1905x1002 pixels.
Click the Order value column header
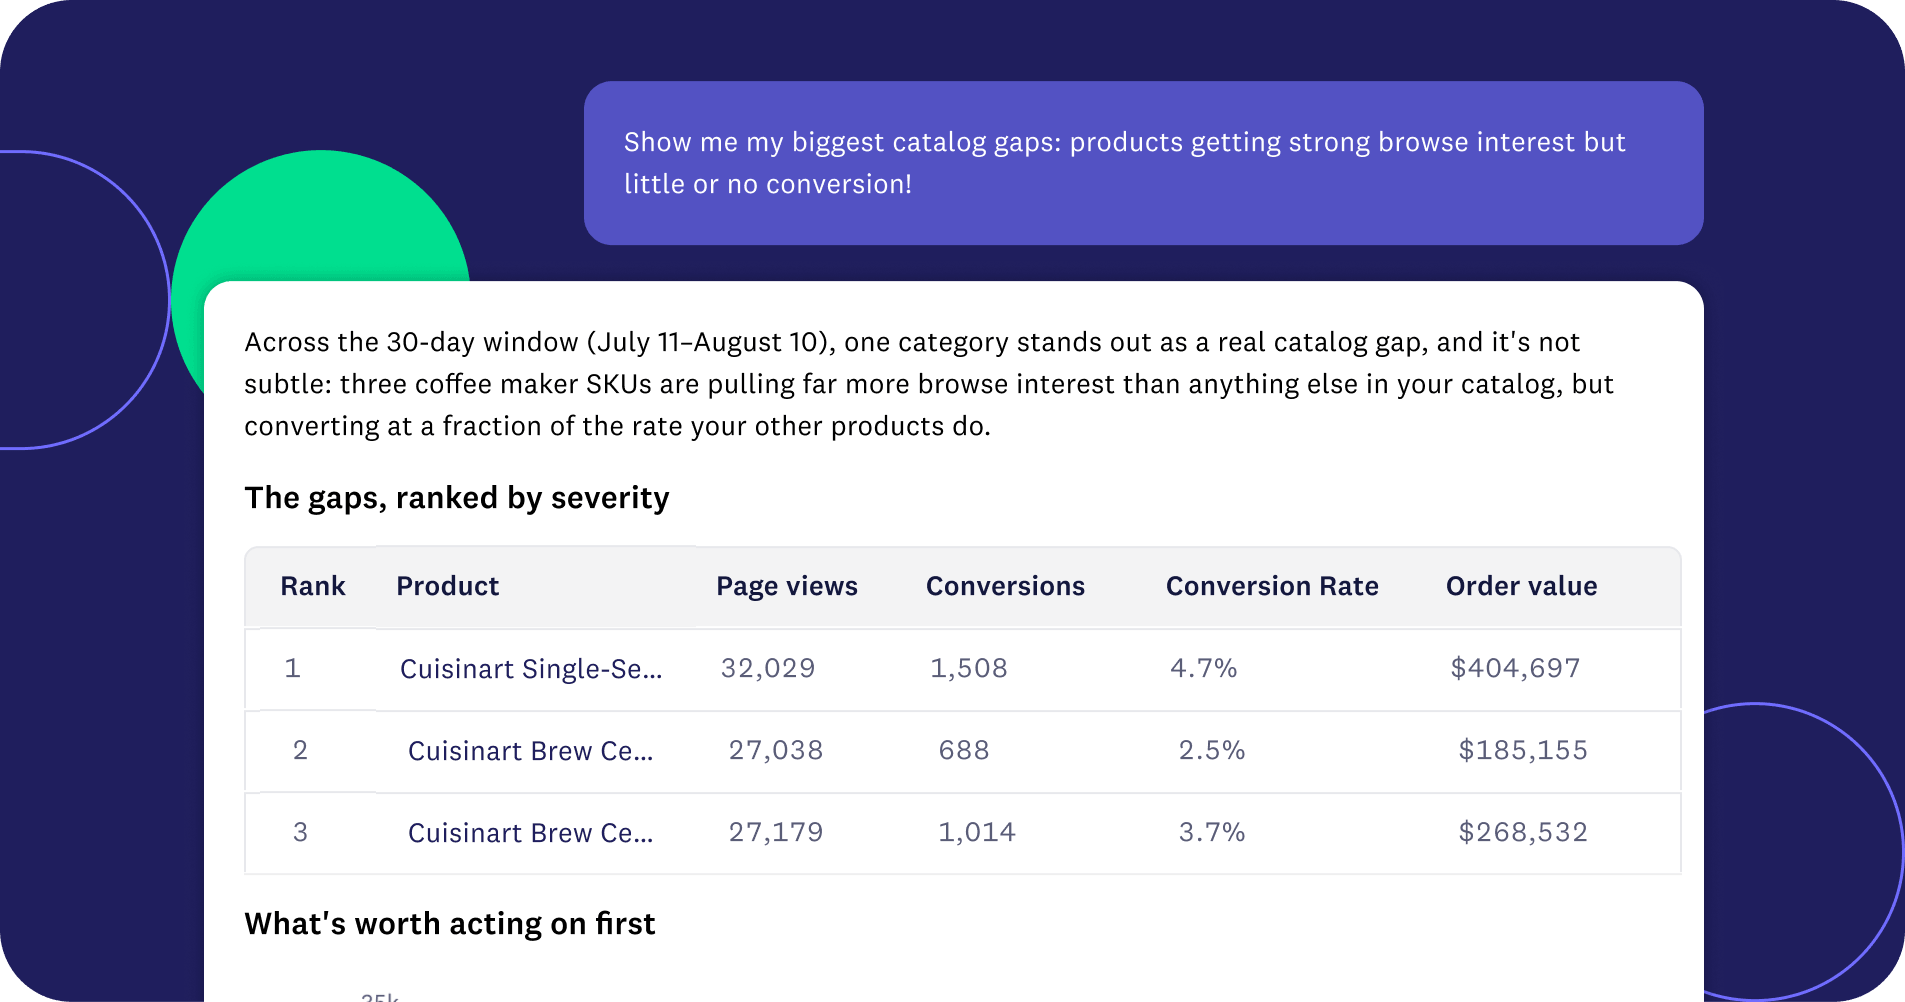(x=1521, y=586)
